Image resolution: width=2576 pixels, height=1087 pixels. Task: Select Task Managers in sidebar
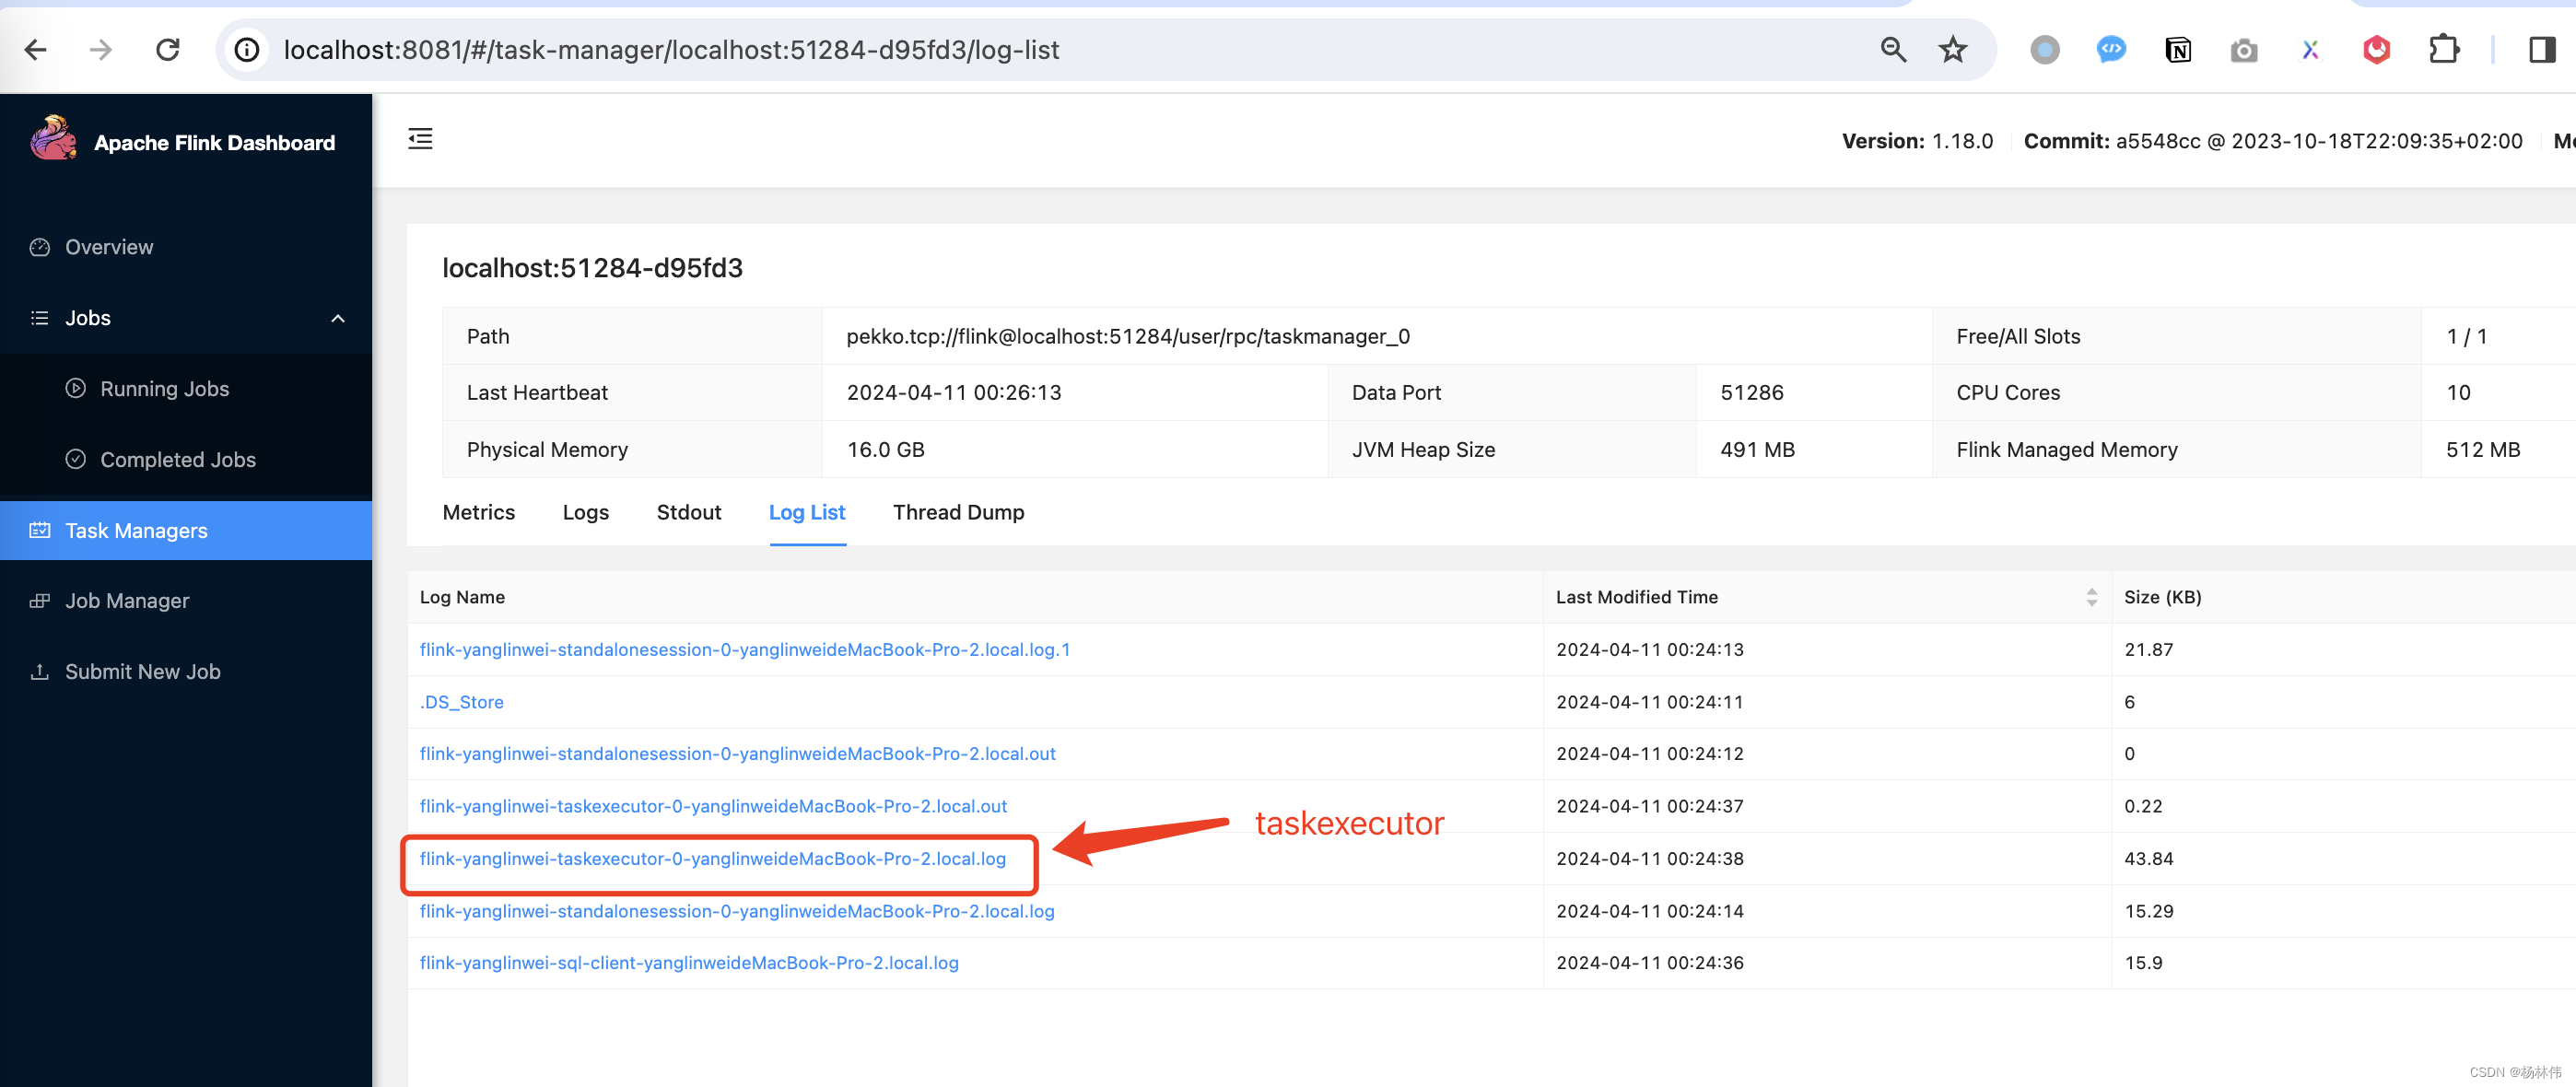[135, 531]
